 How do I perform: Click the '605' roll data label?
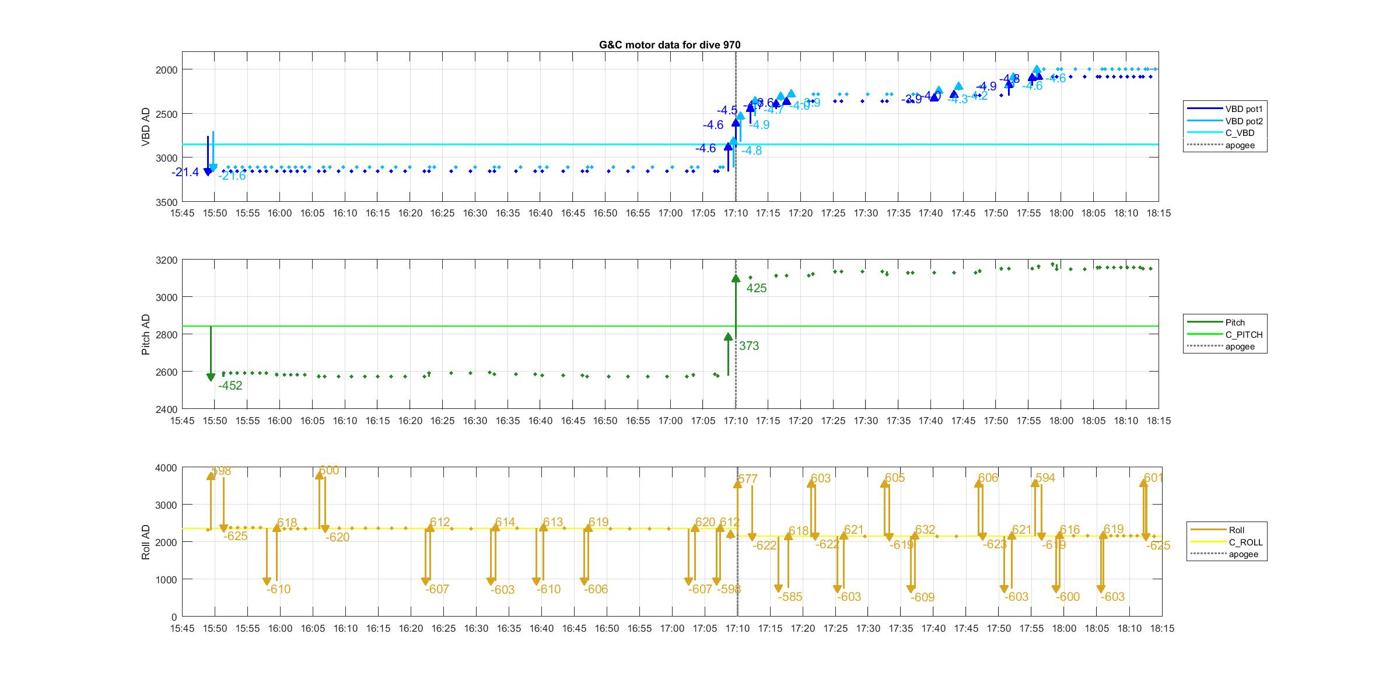(895, 478)
